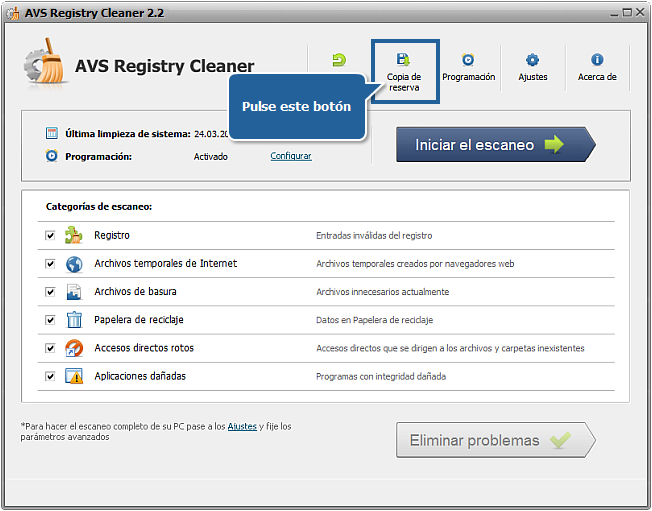Open the Programación scheduler toolbar button
652x511 pixels.
(469, 68)
